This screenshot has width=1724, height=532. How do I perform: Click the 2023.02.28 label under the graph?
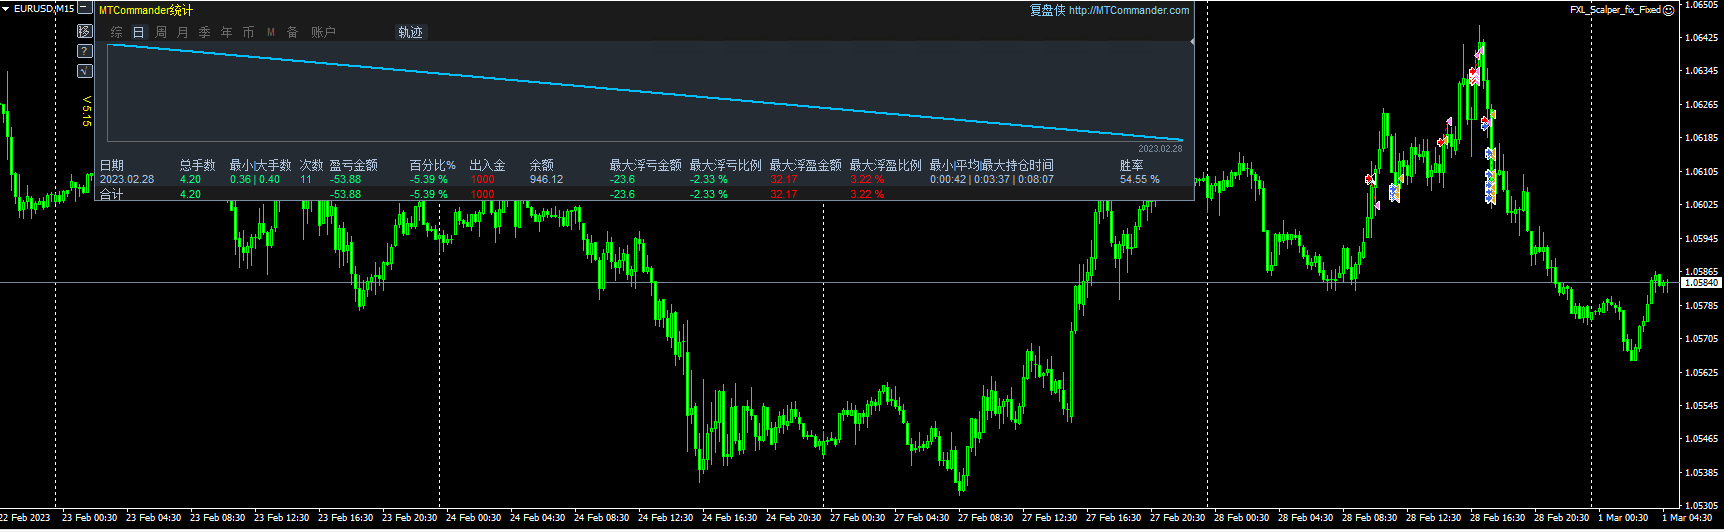click(1160, 149)
